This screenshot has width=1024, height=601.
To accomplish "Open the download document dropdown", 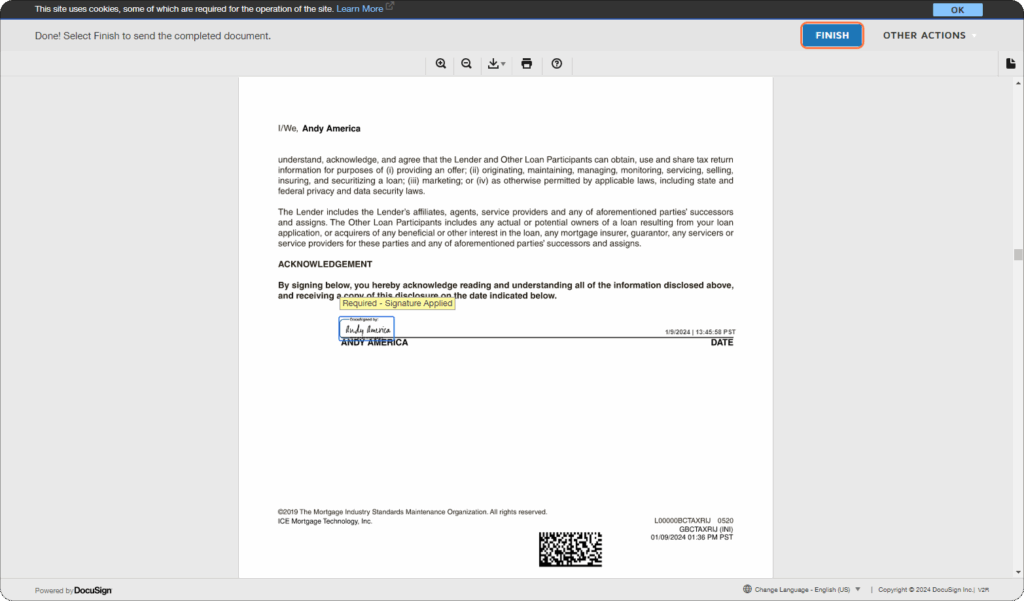I will coord(496,63).
